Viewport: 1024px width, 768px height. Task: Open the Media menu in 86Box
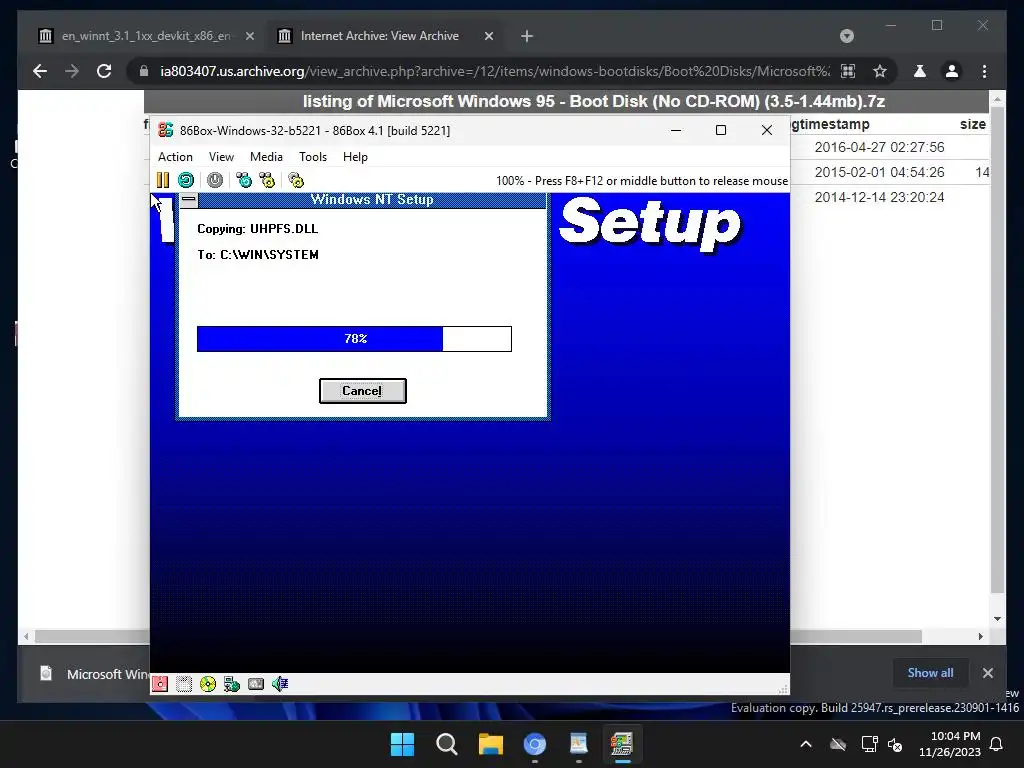(x=266, y=157)
